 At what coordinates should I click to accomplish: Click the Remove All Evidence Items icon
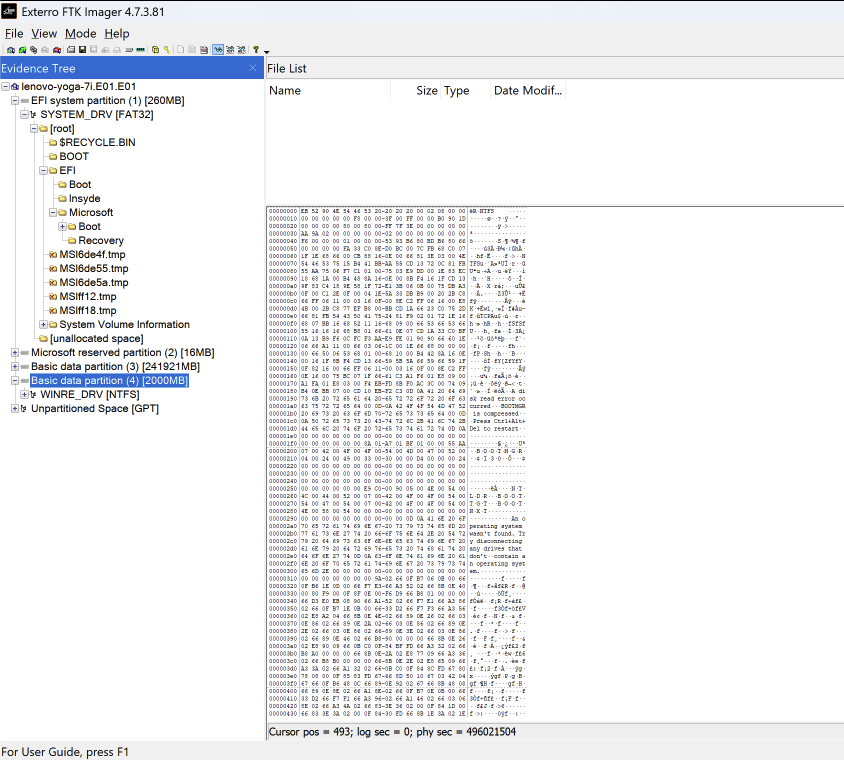click(57, 50)
